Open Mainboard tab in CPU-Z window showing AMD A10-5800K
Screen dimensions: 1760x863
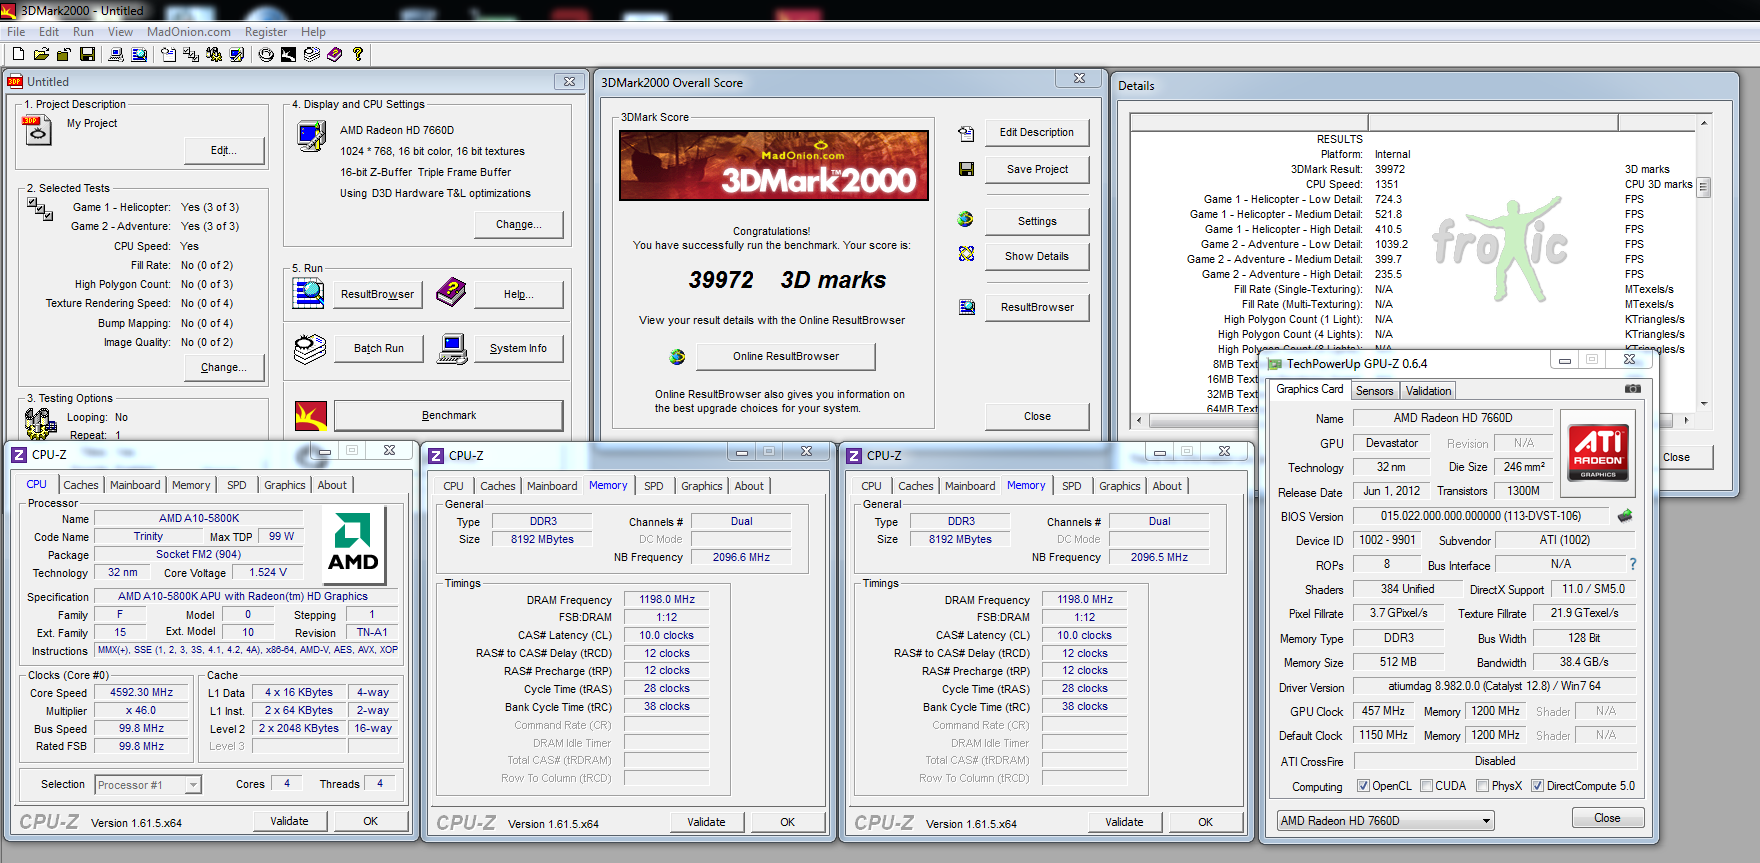point(135,485)
